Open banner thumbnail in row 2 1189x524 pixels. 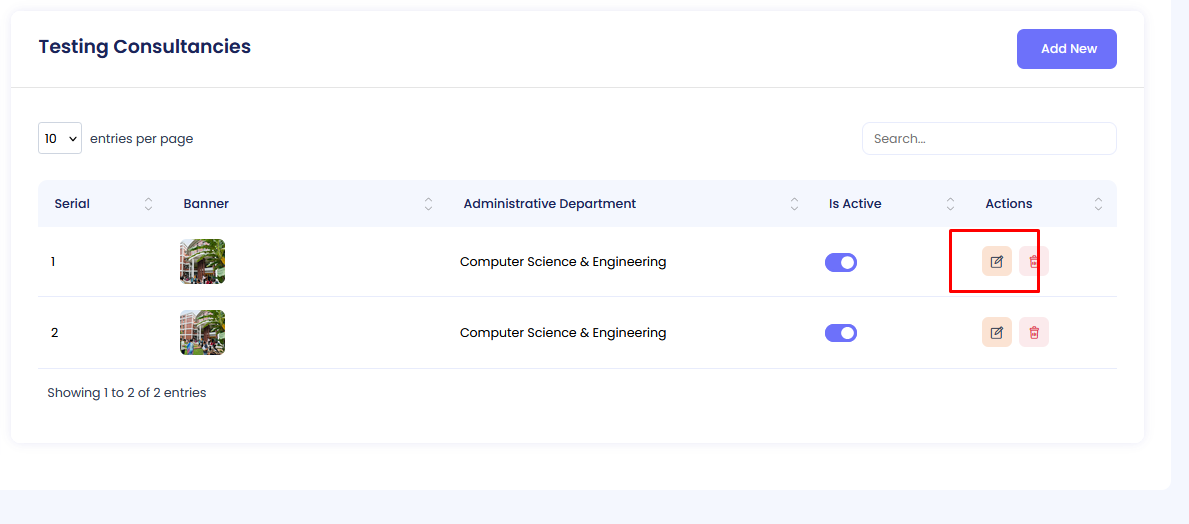[202, 332]
